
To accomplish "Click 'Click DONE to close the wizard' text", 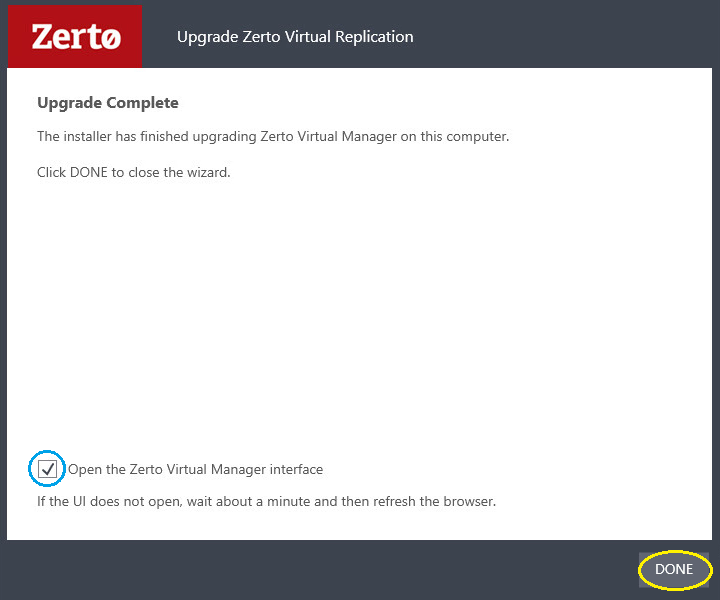I will [134, 172].
